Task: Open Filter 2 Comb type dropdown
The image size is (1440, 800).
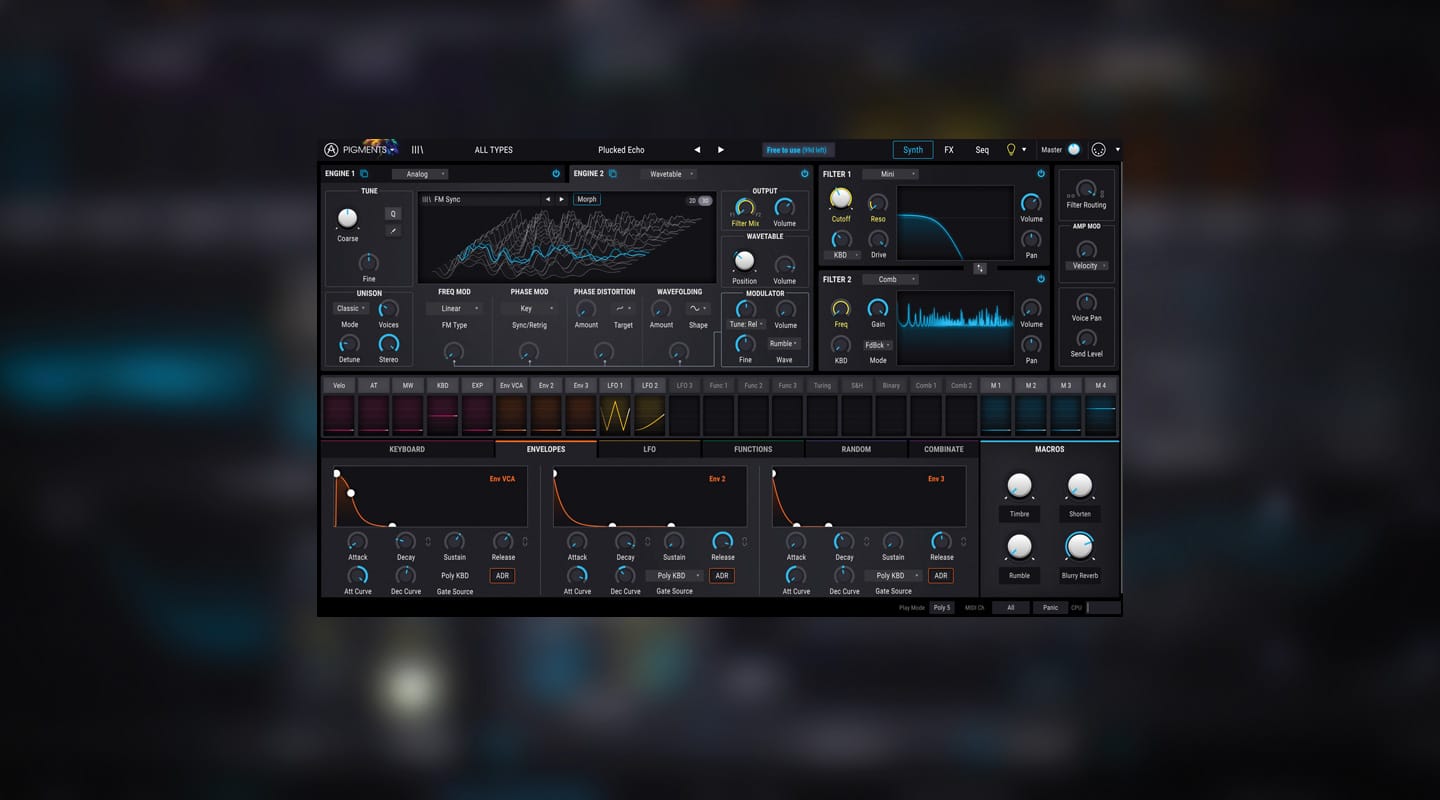Action: tap(890, 279)
